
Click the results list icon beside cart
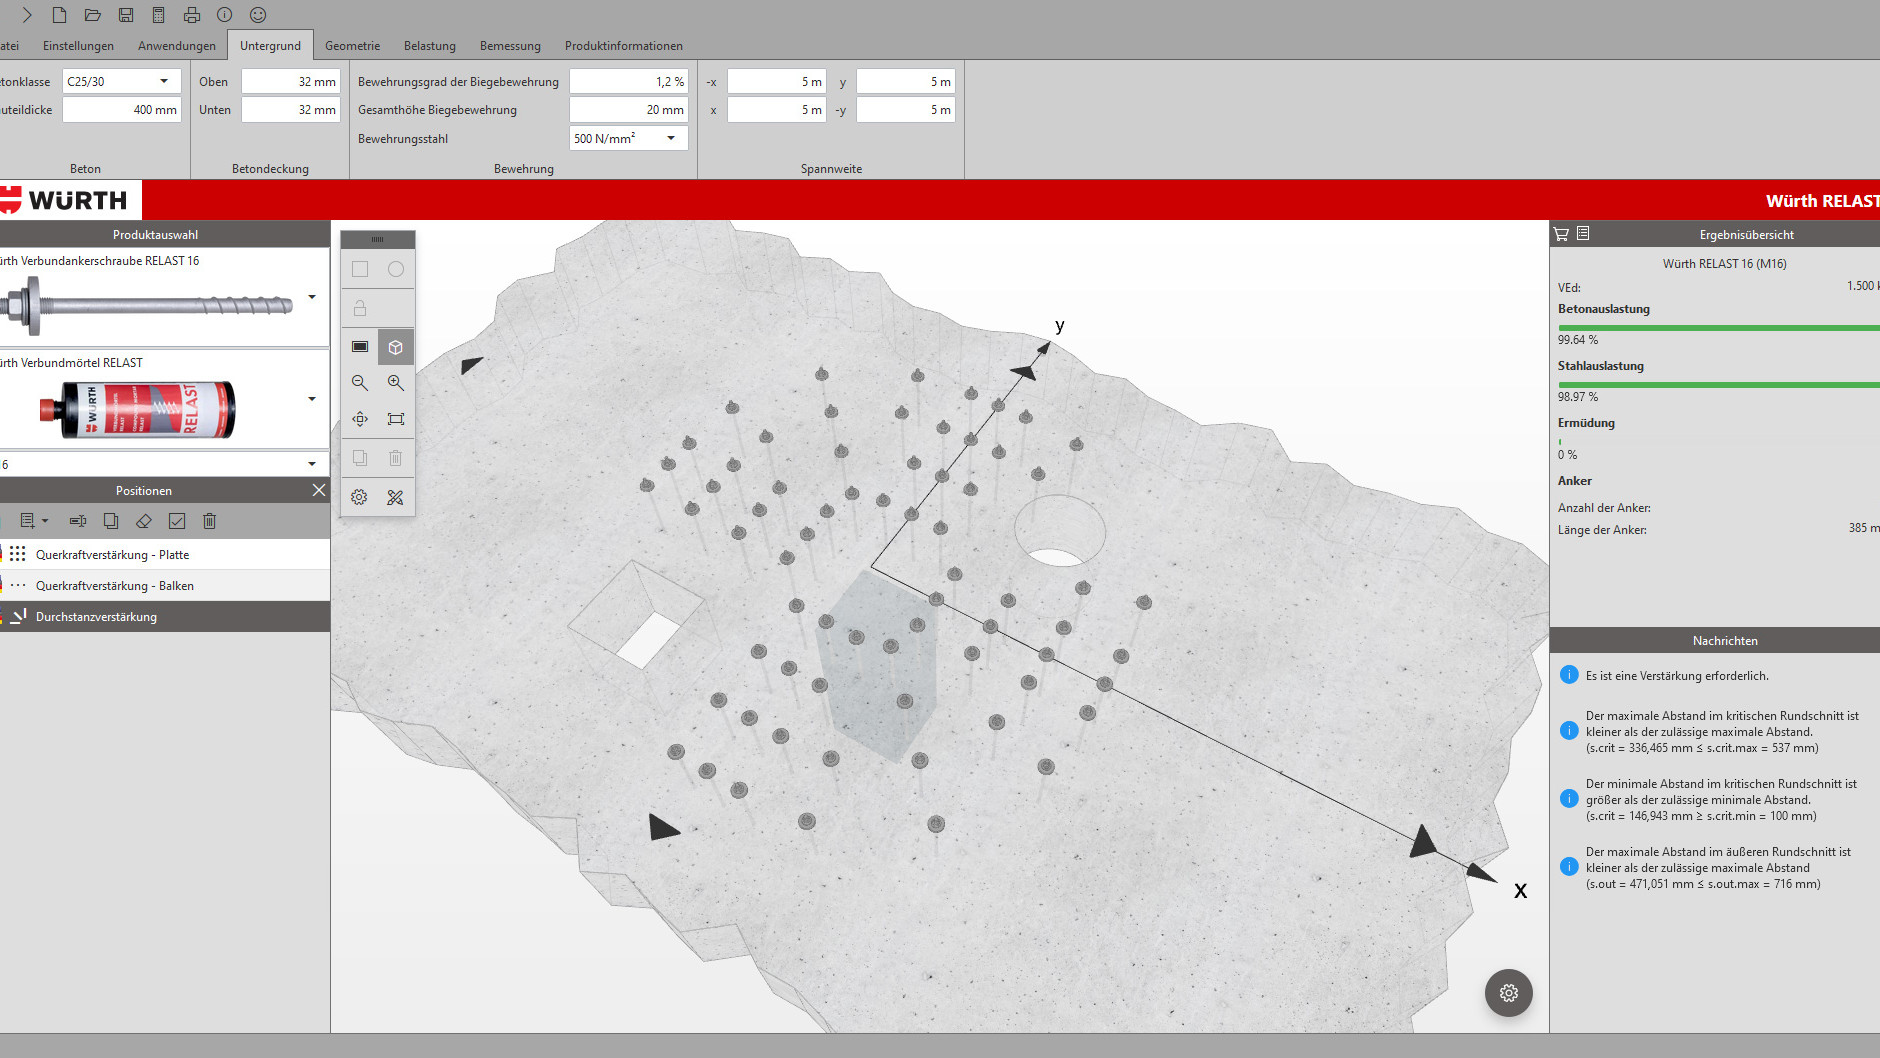click(1583, 234)
